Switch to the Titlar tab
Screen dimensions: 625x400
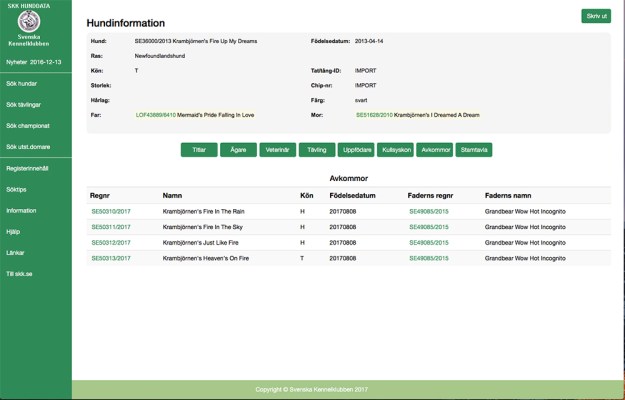199,150
